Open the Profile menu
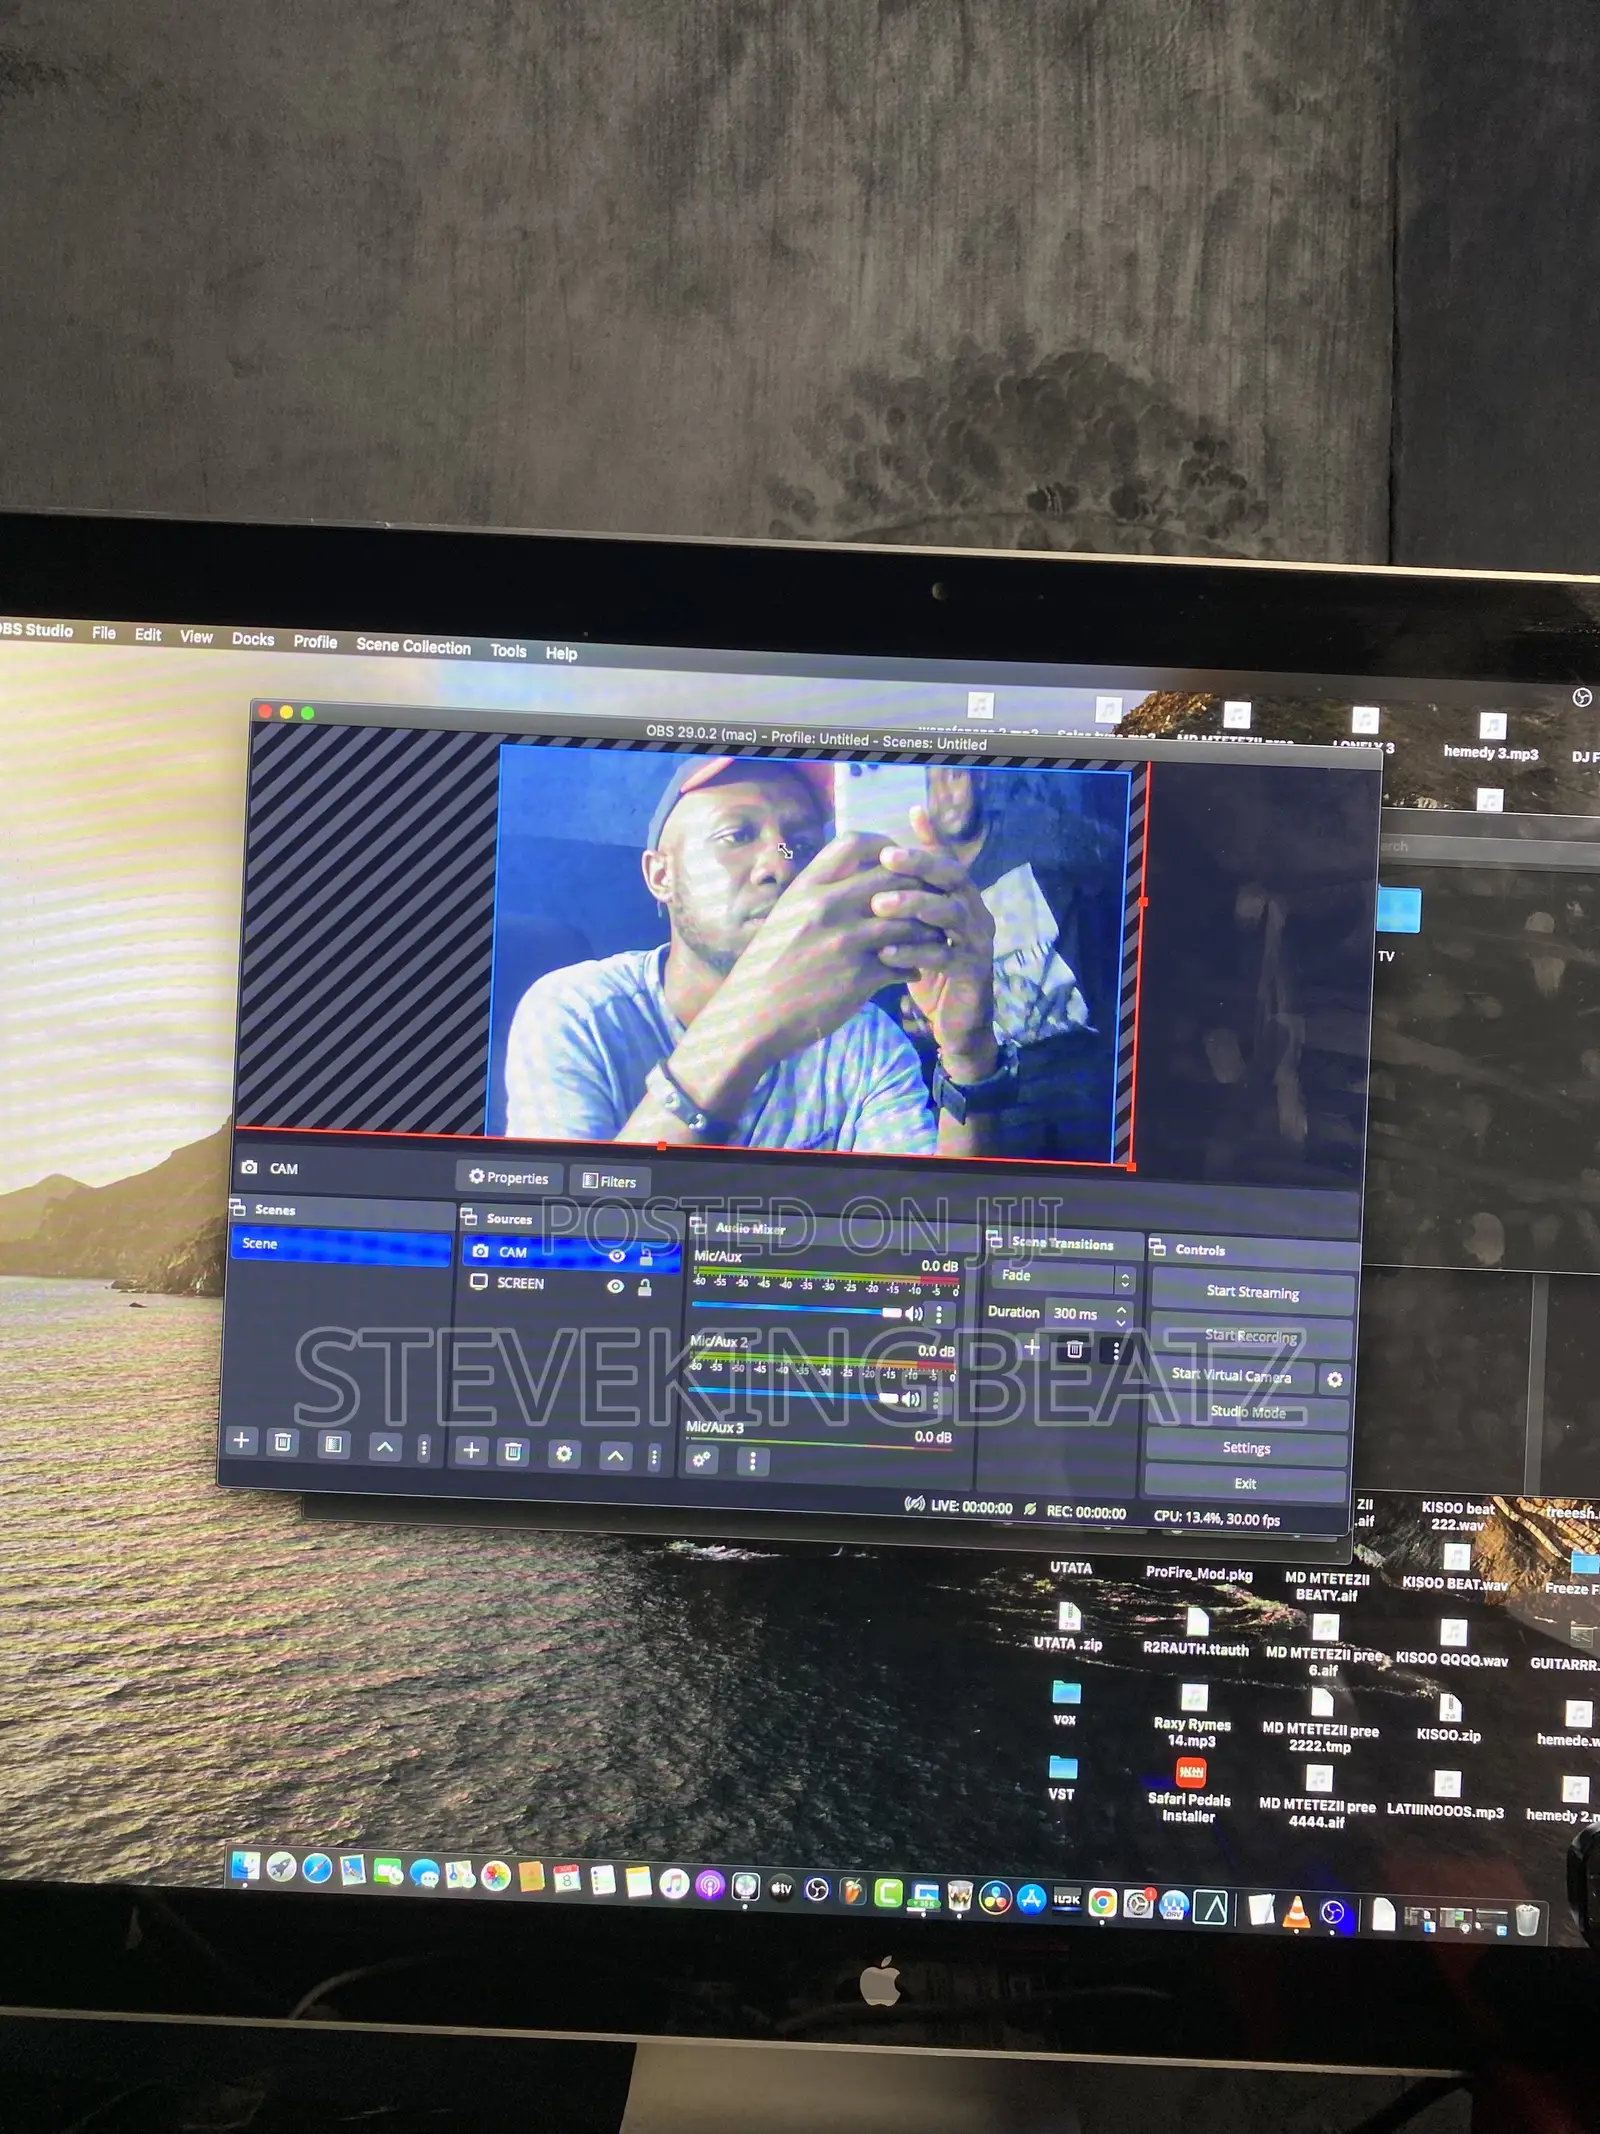 [x=315, y=642]
